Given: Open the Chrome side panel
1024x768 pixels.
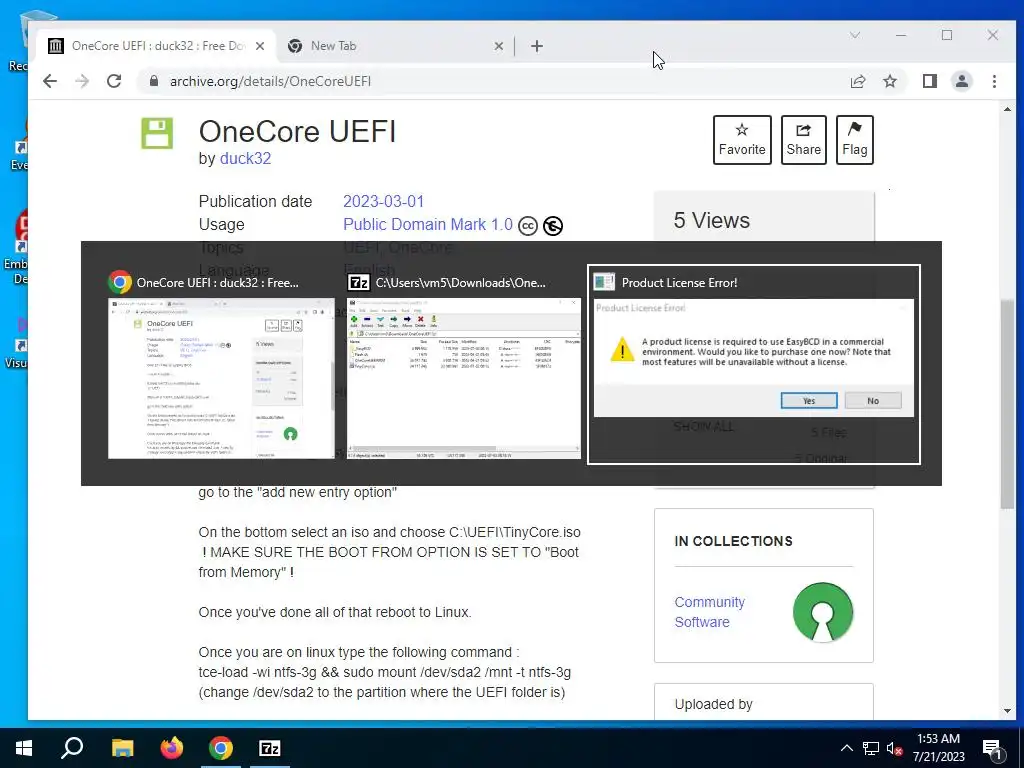Looking at the screenshot, I should coord(929,81).
